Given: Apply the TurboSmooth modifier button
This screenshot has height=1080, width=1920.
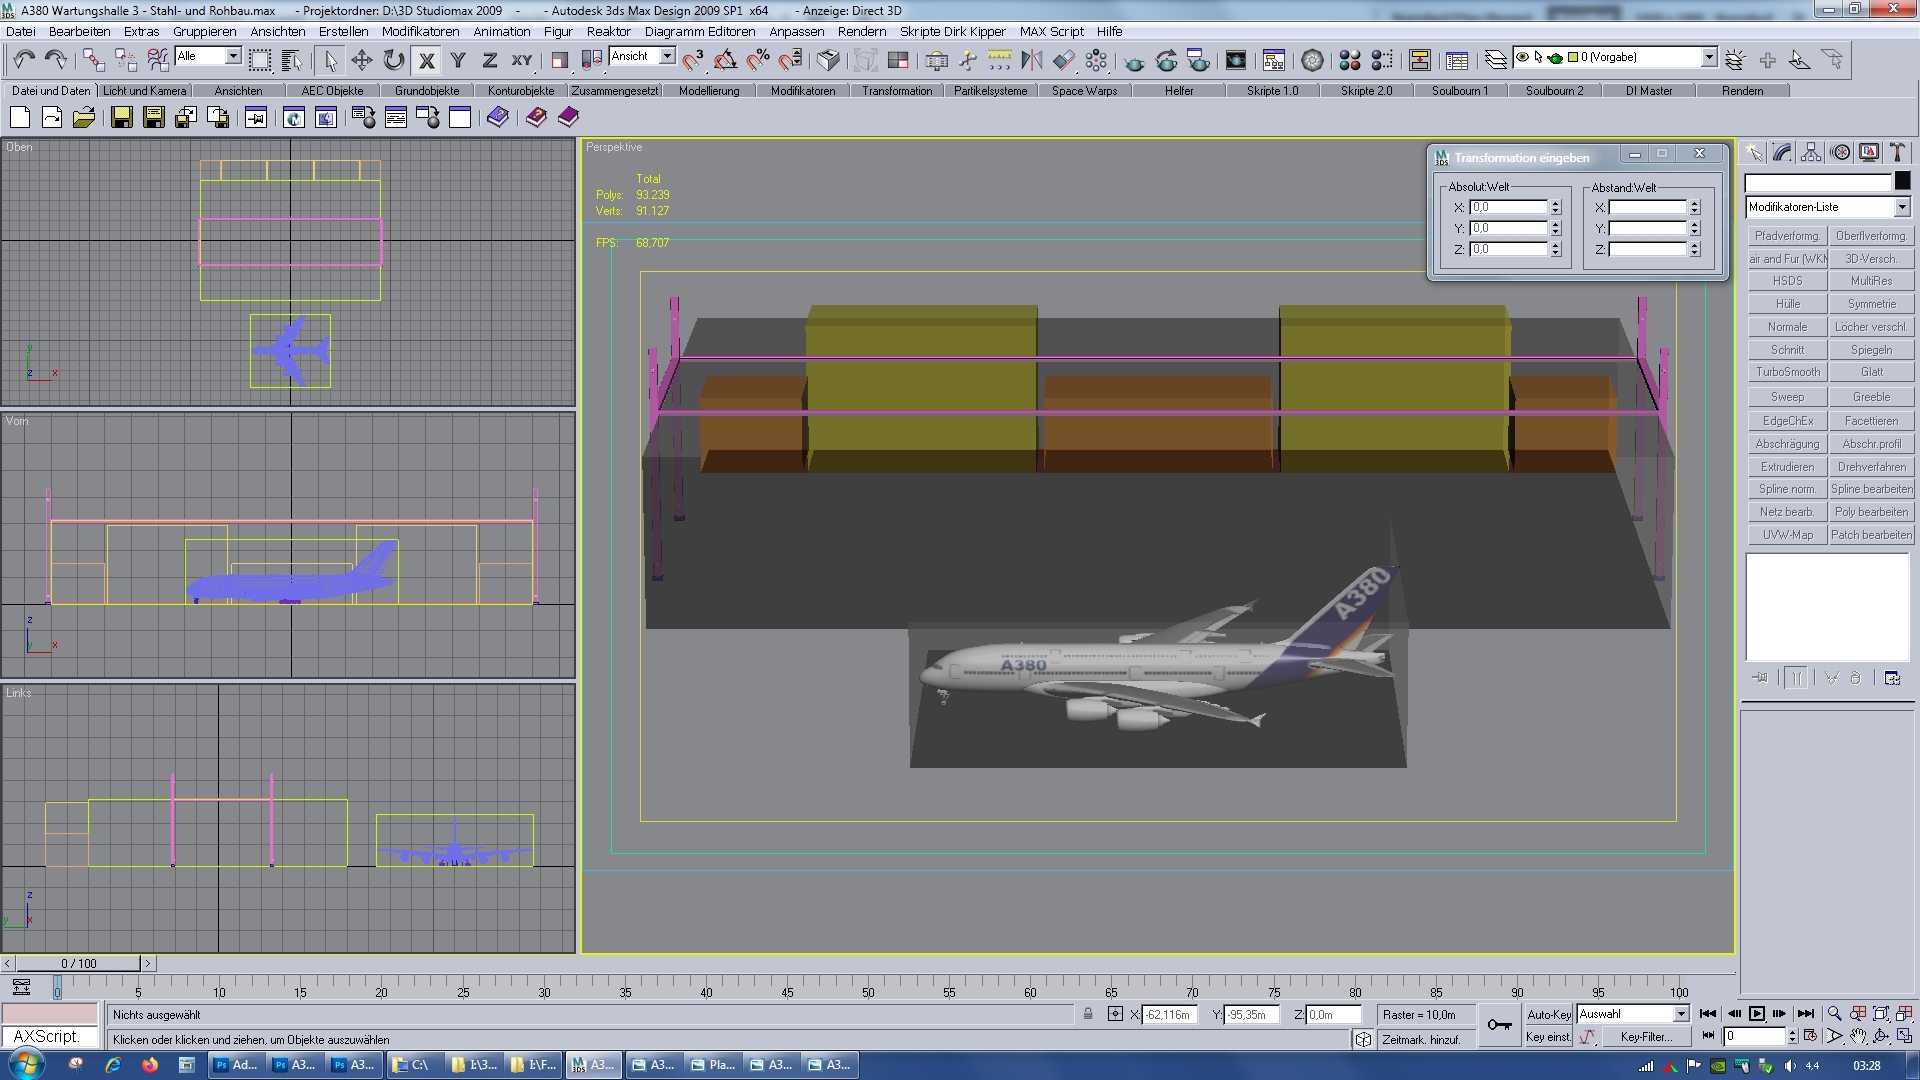Looking at the screenshot, I should [1787, 372].
